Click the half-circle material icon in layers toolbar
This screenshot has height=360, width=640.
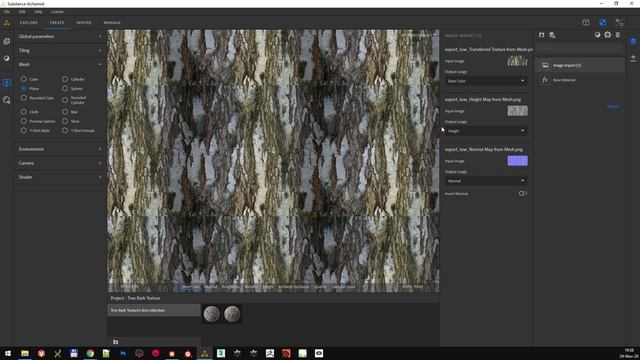click(x=597, y=35)
